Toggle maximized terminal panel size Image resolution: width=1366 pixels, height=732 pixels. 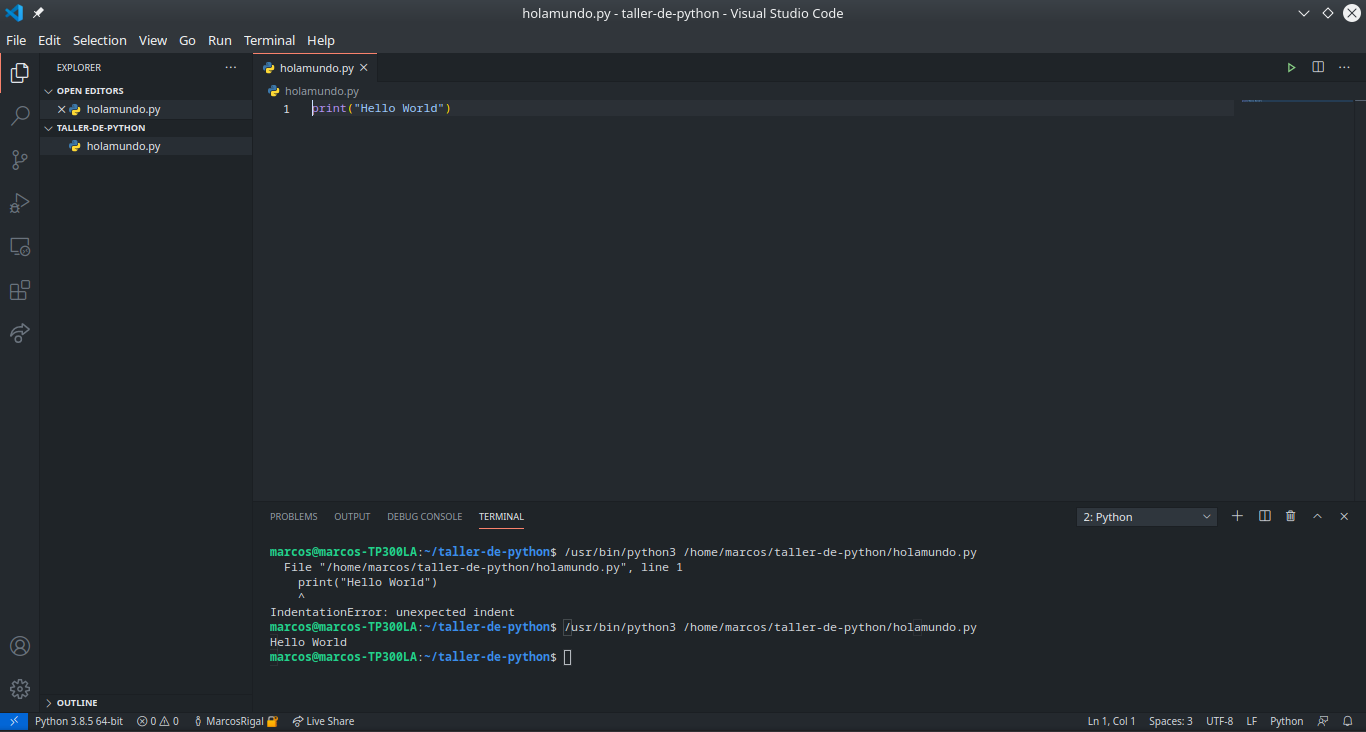coord(1317,516)
